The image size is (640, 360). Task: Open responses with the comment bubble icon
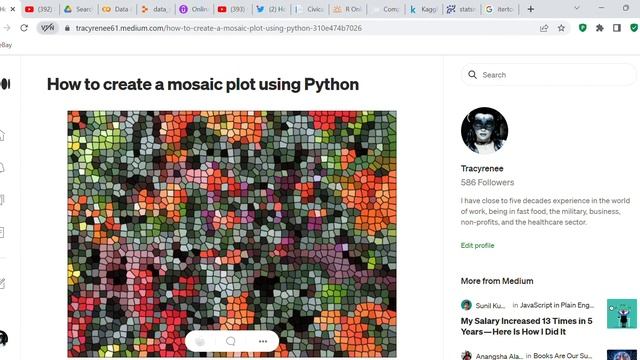coord(231,341)
